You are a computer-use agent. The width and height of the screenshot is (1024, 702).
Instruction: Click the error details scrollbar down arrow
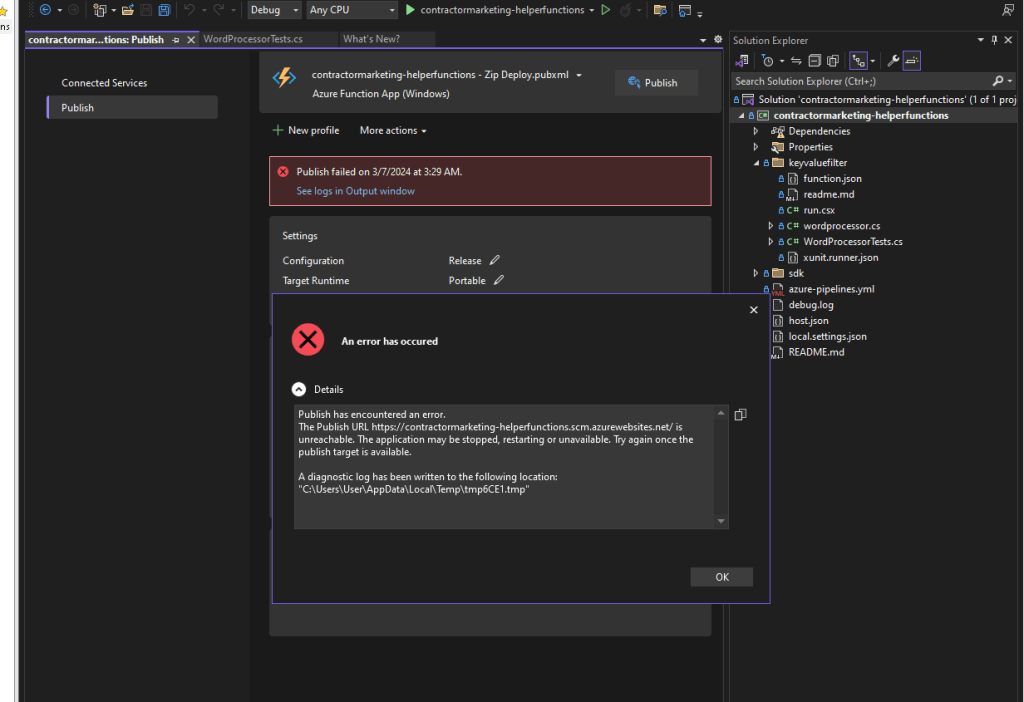click(x=721, y=521)
